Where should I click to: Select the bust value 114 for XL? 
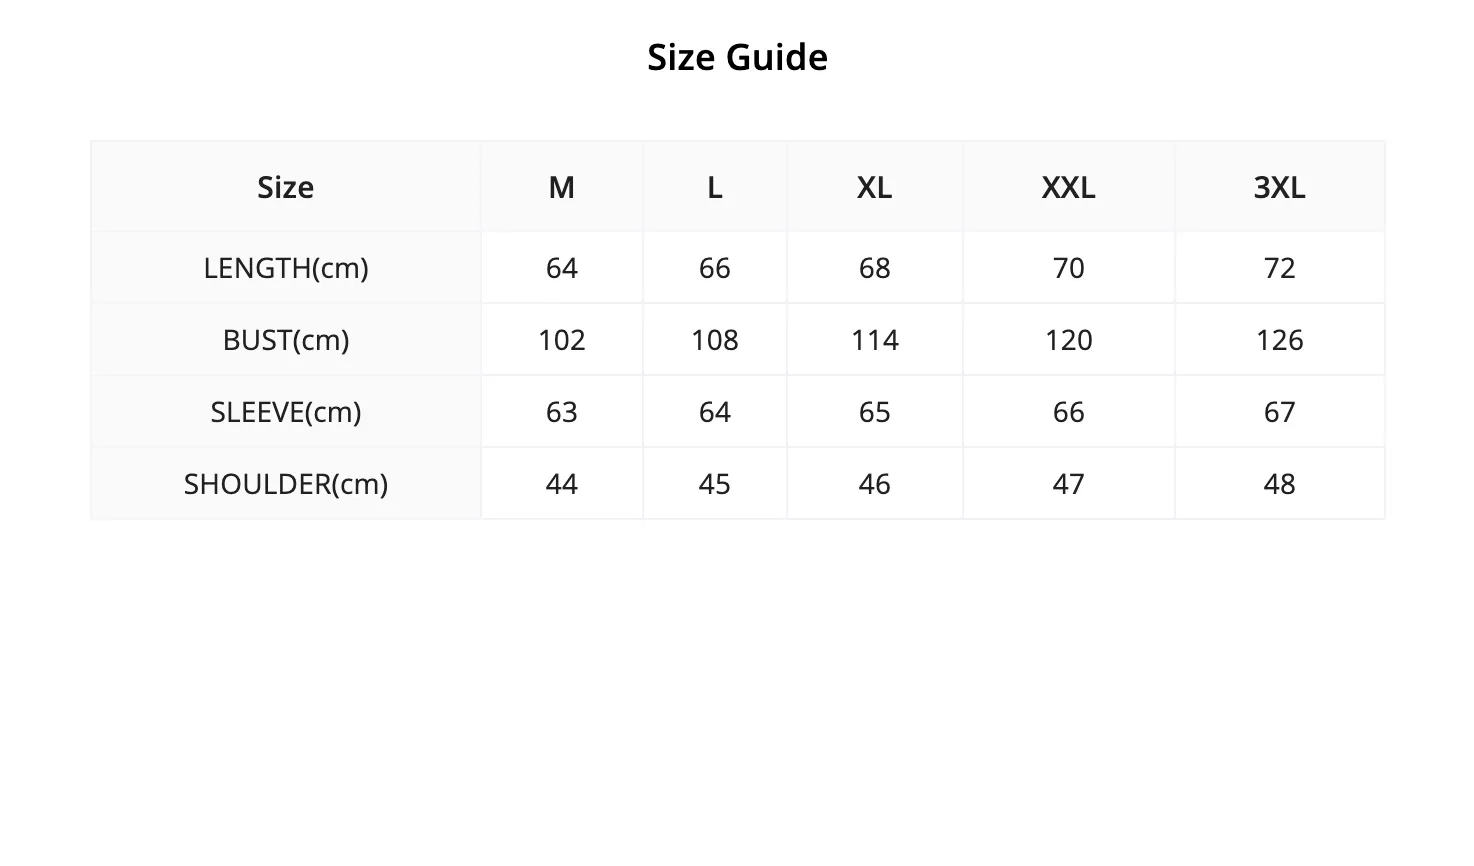tap(875, 340)
